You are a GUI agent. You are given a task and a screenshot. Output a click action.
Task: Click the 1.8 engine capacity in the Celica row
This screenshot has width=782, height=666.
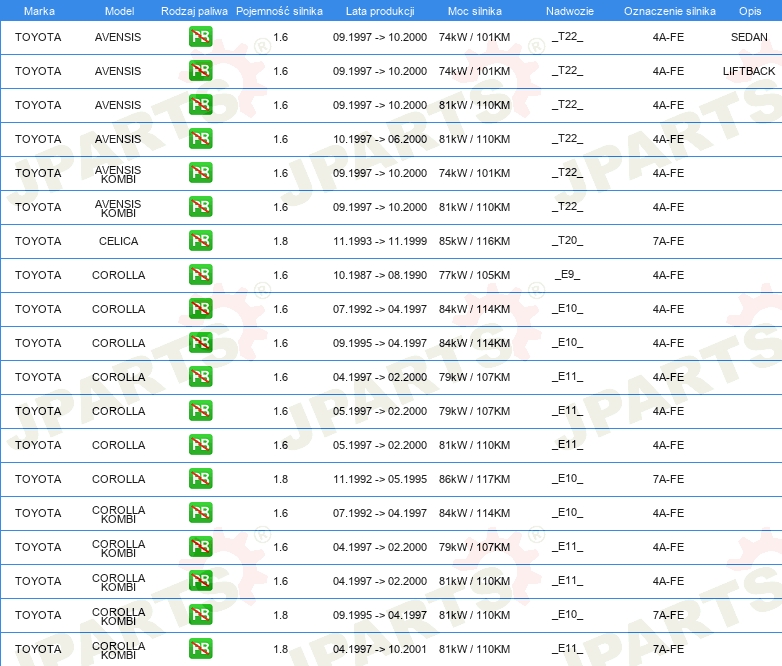[280, 241]
